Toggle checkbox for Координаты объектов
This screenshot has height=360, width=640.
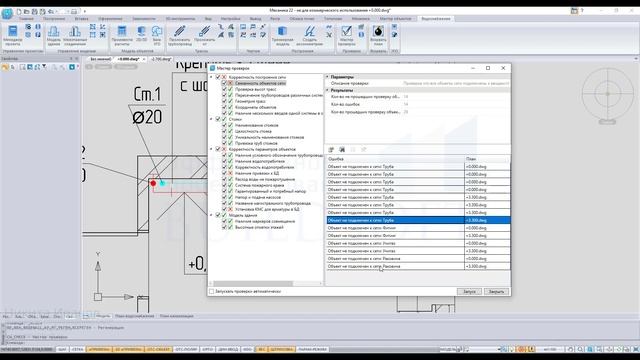tap(224, 107)
